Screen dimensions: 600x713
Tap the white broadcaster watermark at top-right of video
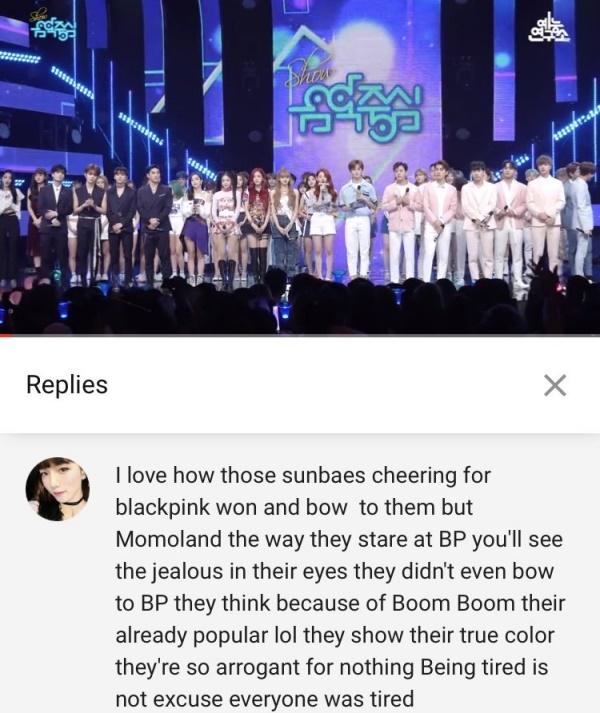(548, 27)
